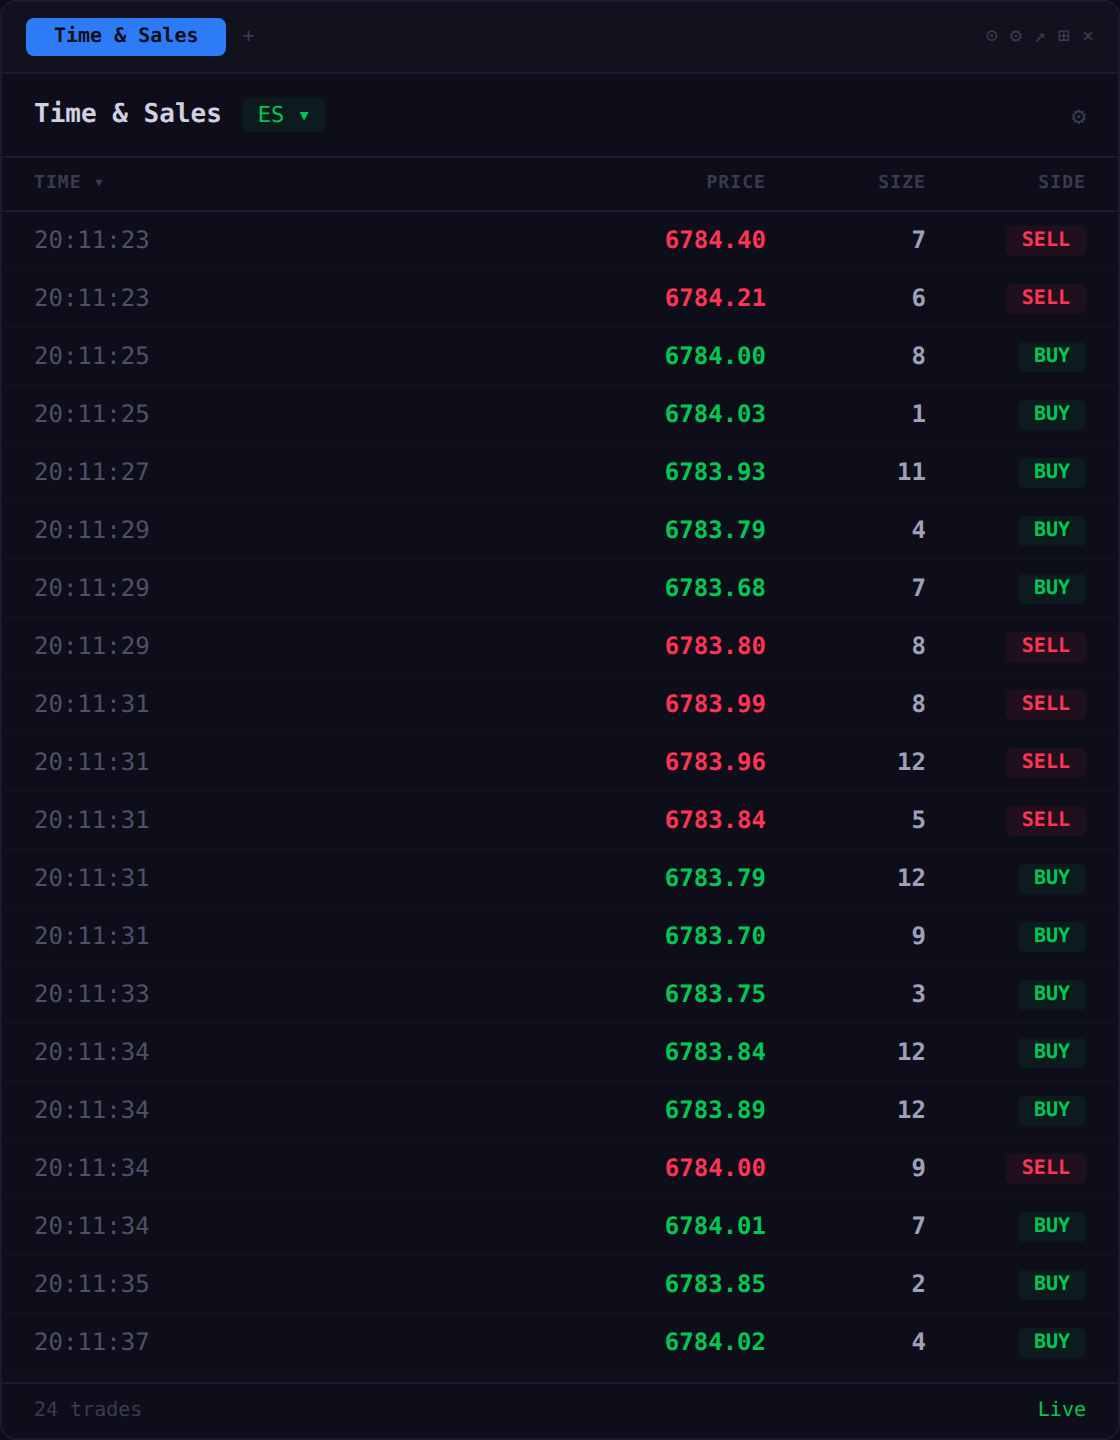The image size is (1120, 1440).
Task: Click the sort arrow next to TIME
Action: click(98, 183)
